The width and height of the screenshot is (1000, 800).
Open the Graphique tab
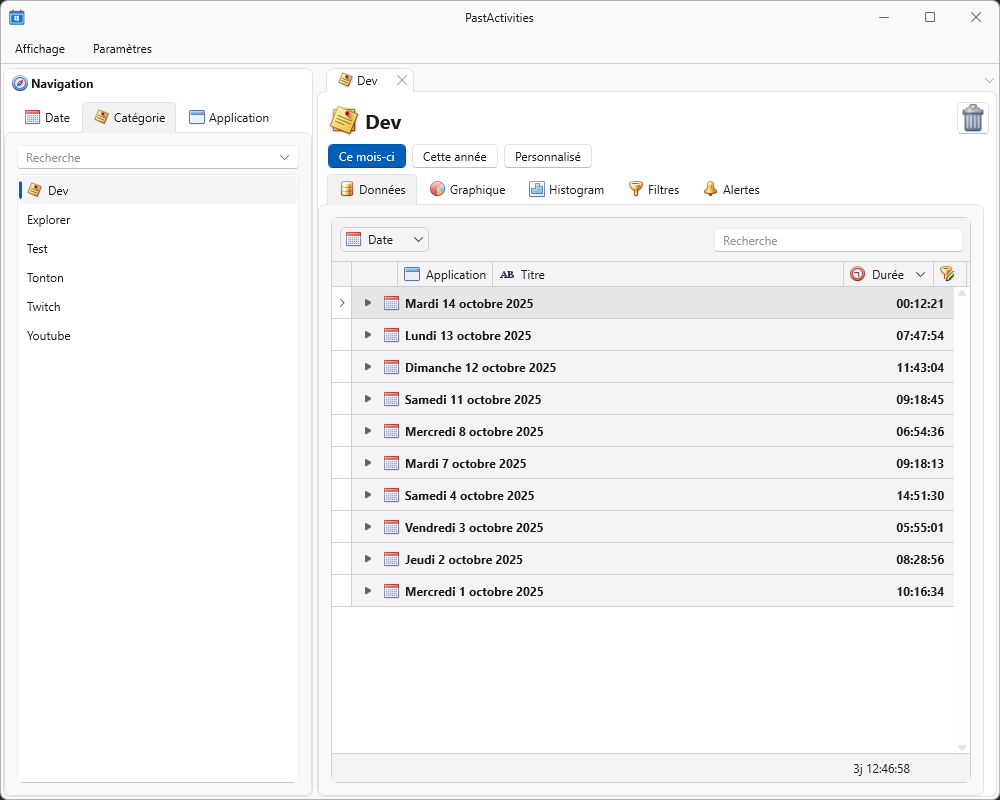467,189
